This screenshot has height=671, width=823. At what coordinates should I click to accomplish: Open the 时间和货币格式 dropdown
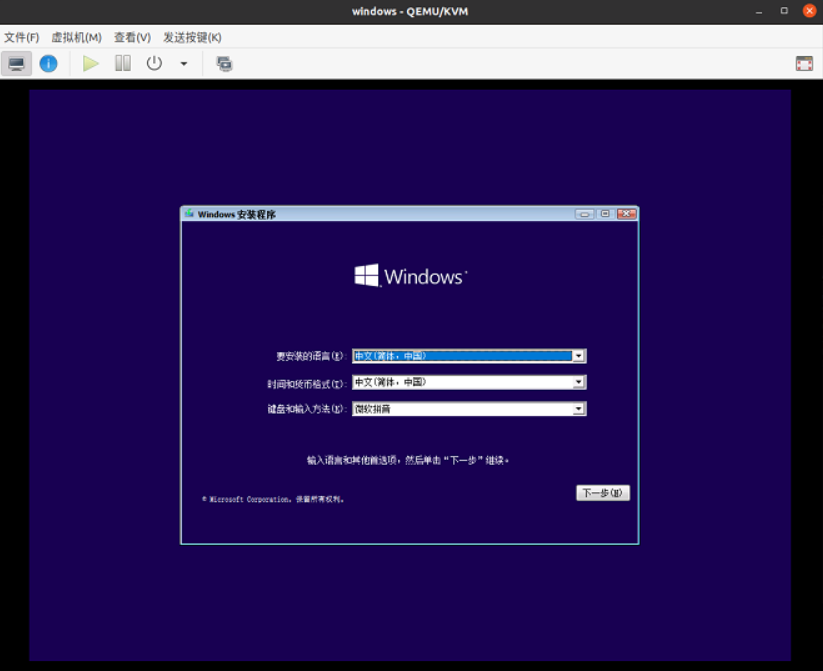tap(578, 381)
